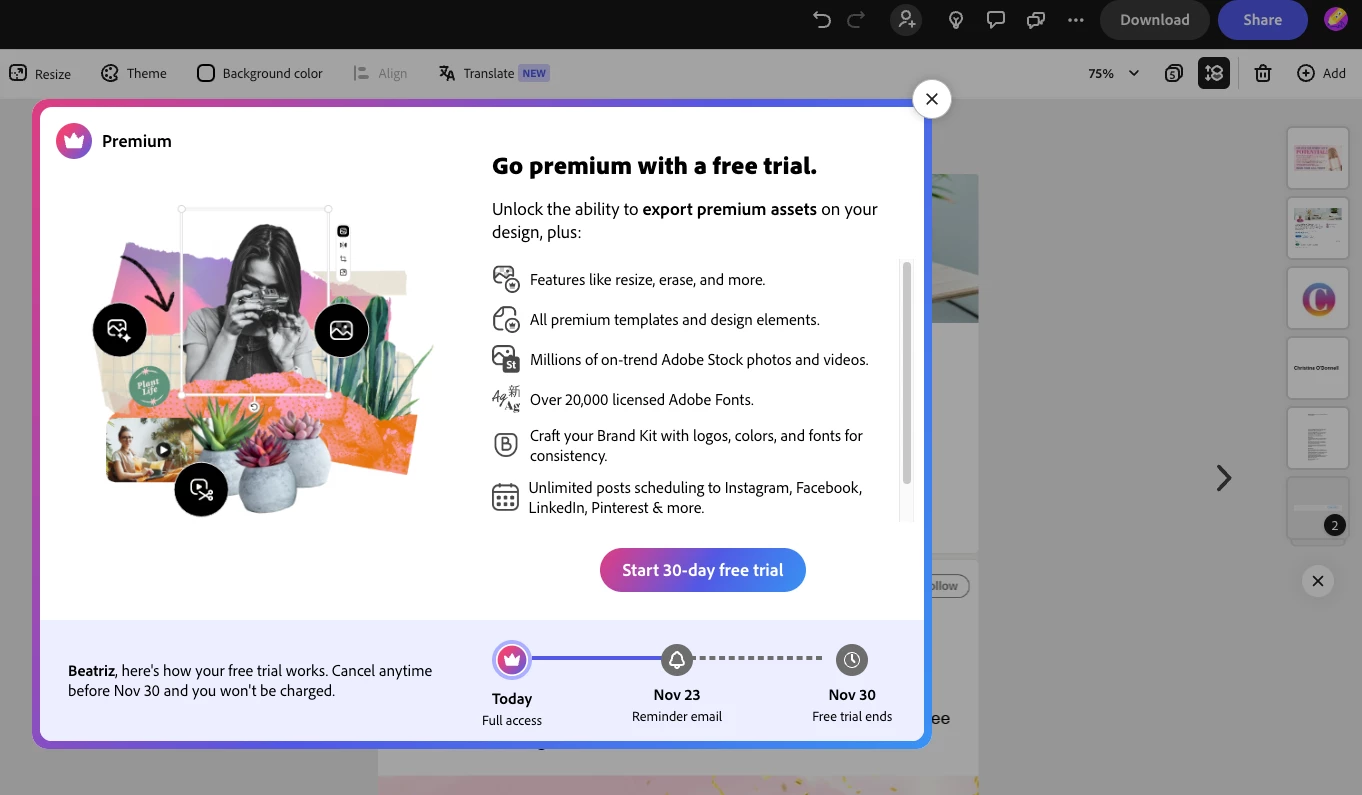The image size is (1362, 795).
Task: Click the Premium crown logo icon
Action: 74,141
